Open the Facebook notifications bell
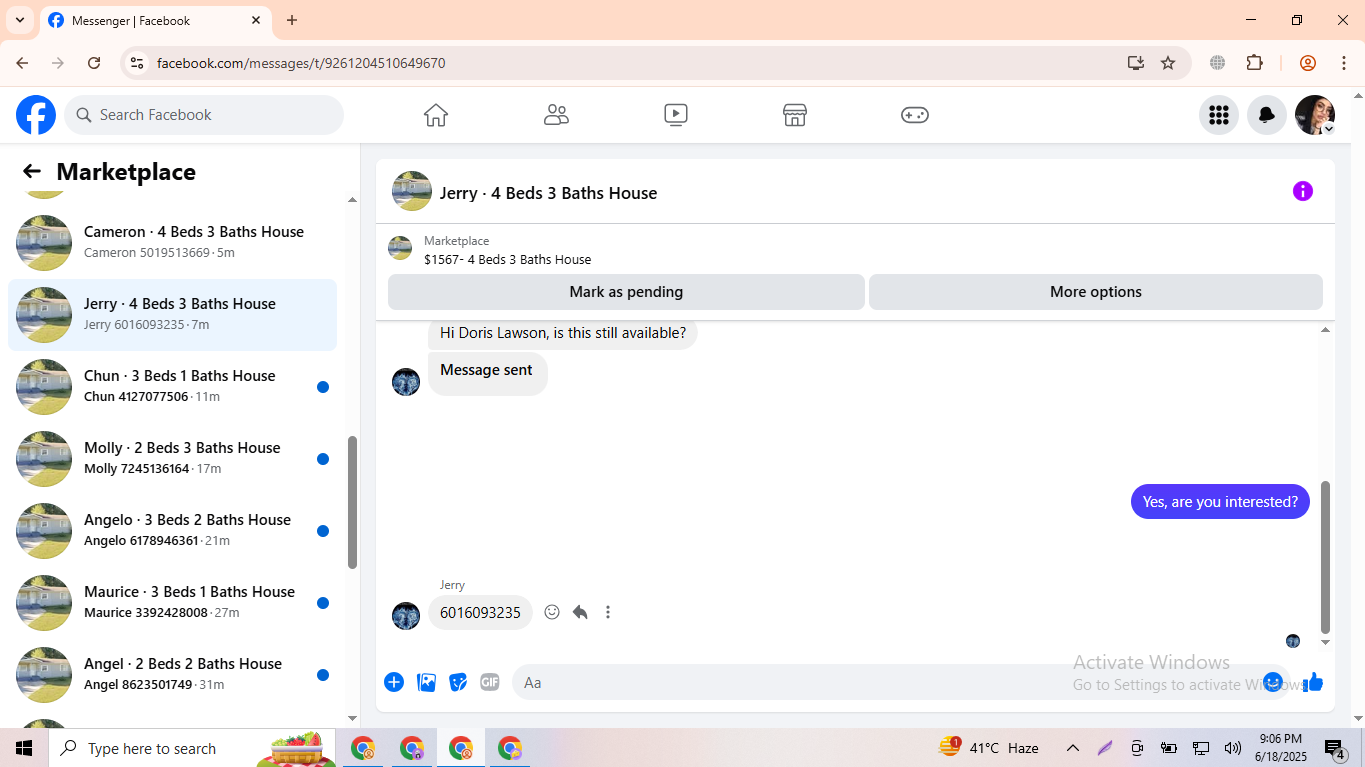This screenshot has height=767, width=1365. coord(1267,115)
